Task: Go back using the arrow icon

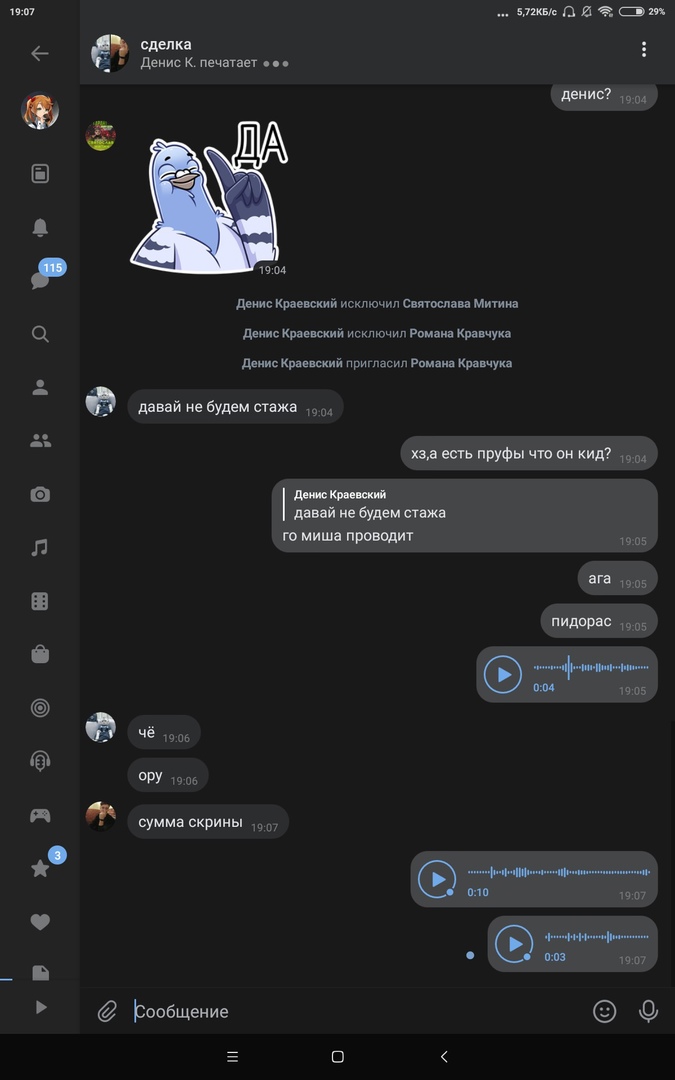Action: pyautogui.click(x=40, y=53)
